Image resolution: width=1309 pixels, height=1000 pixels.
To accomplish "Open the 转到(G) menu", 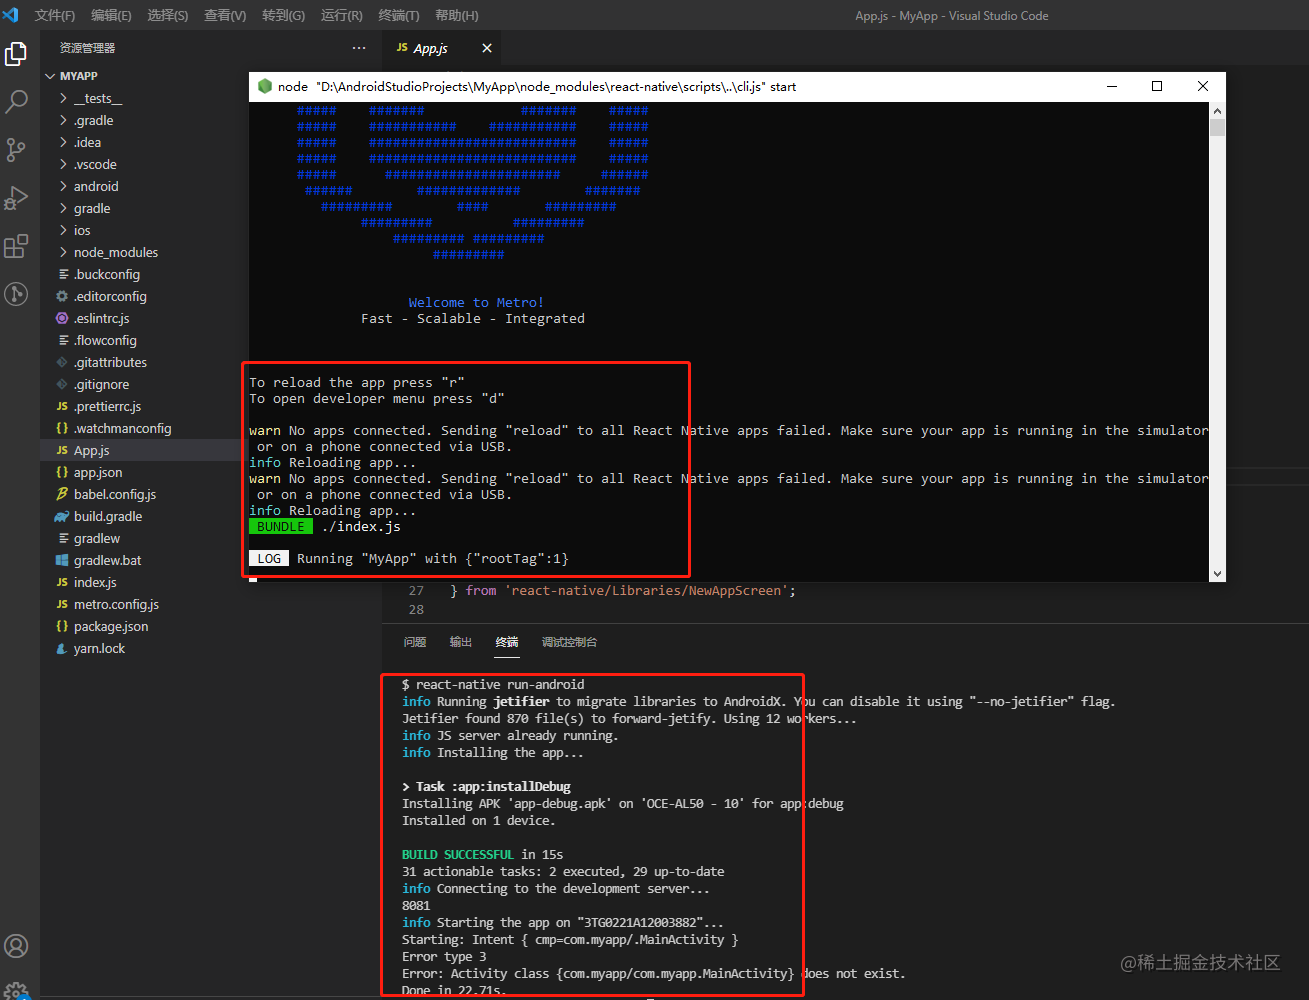I will tap(283, 16).
